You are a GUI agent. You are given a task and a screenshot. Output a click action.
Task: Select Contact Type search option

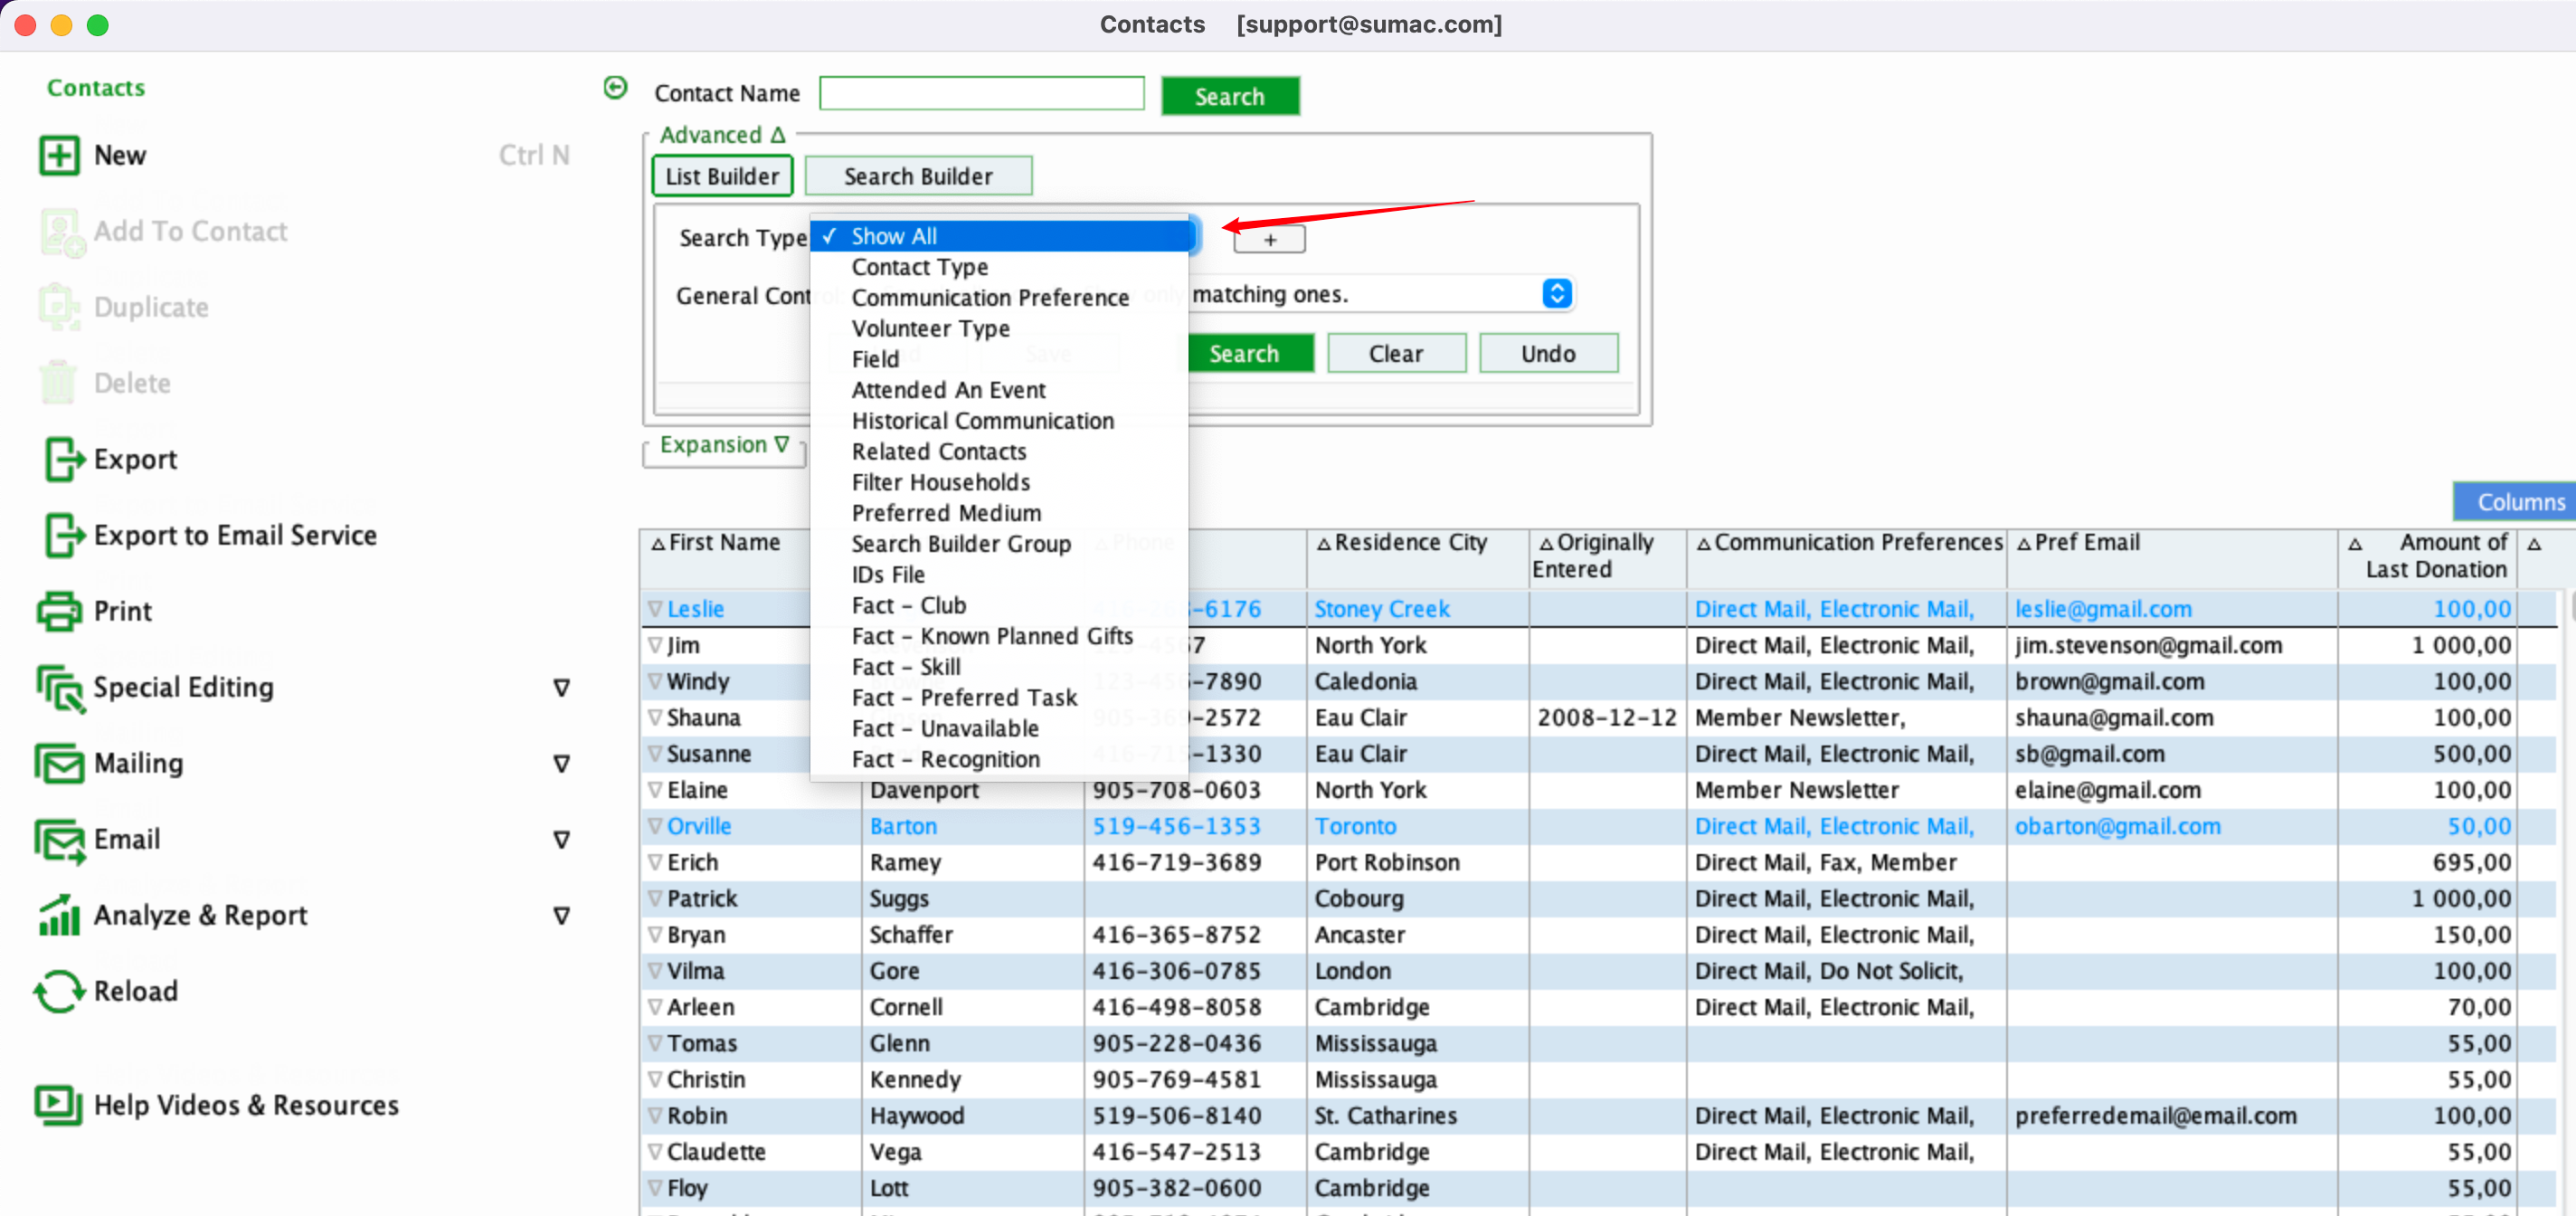(x=999, y=267)
